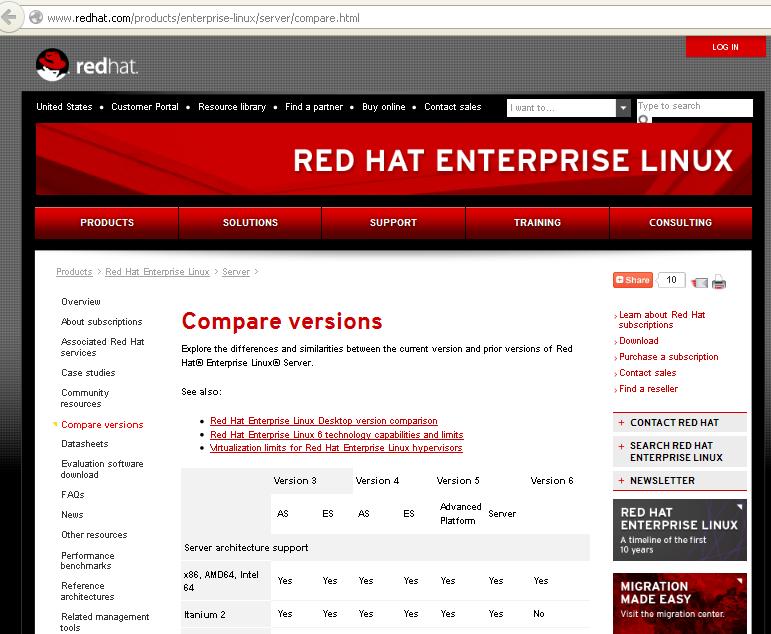This screenshot has height=634, width=771.
Task: Go back with the browser back arrow
Action: coord(9,17)
